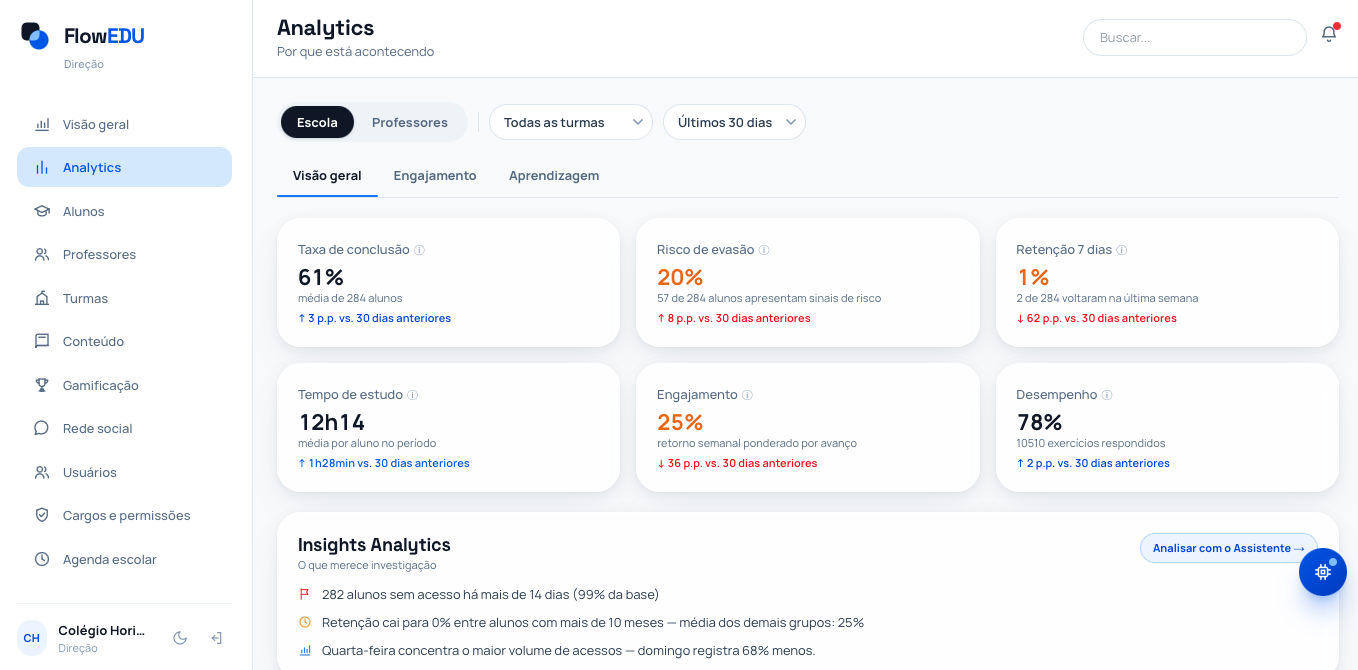
Task: Click '10510 exercícios respondidos' text
Action: coord(1091,443)
